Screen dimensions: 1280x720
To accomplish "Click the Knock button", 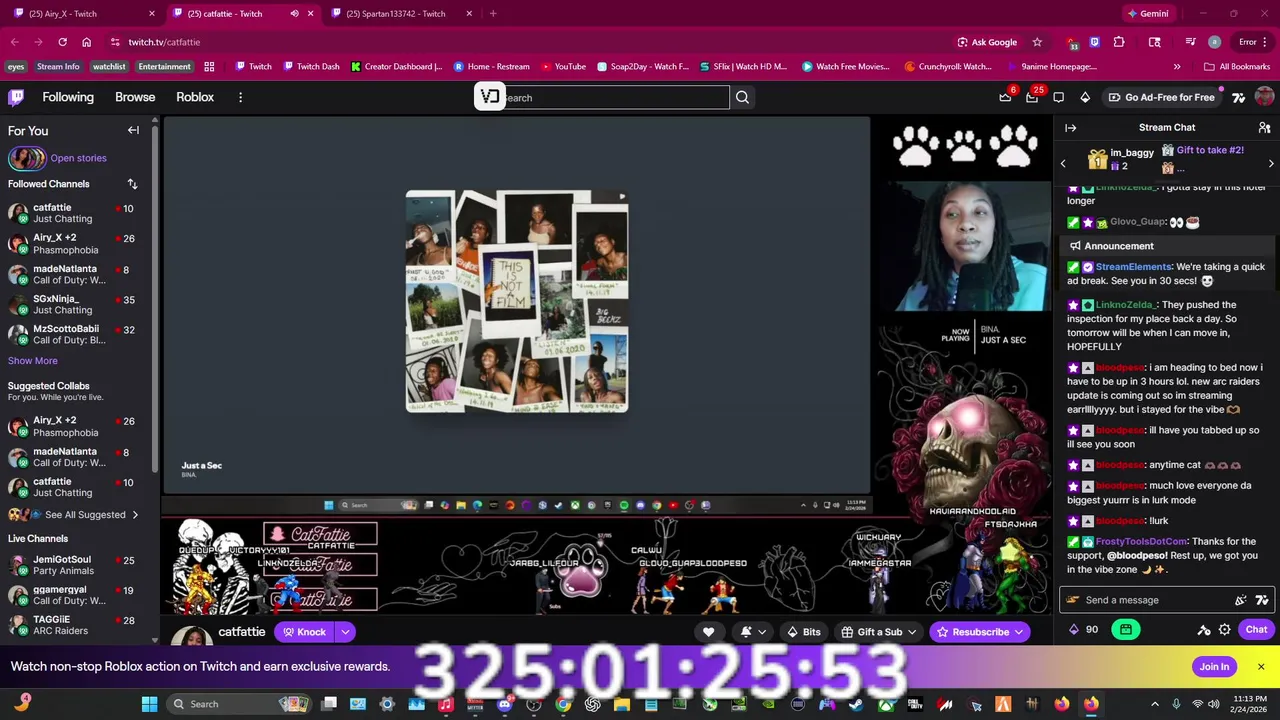I will pos(305,632).
